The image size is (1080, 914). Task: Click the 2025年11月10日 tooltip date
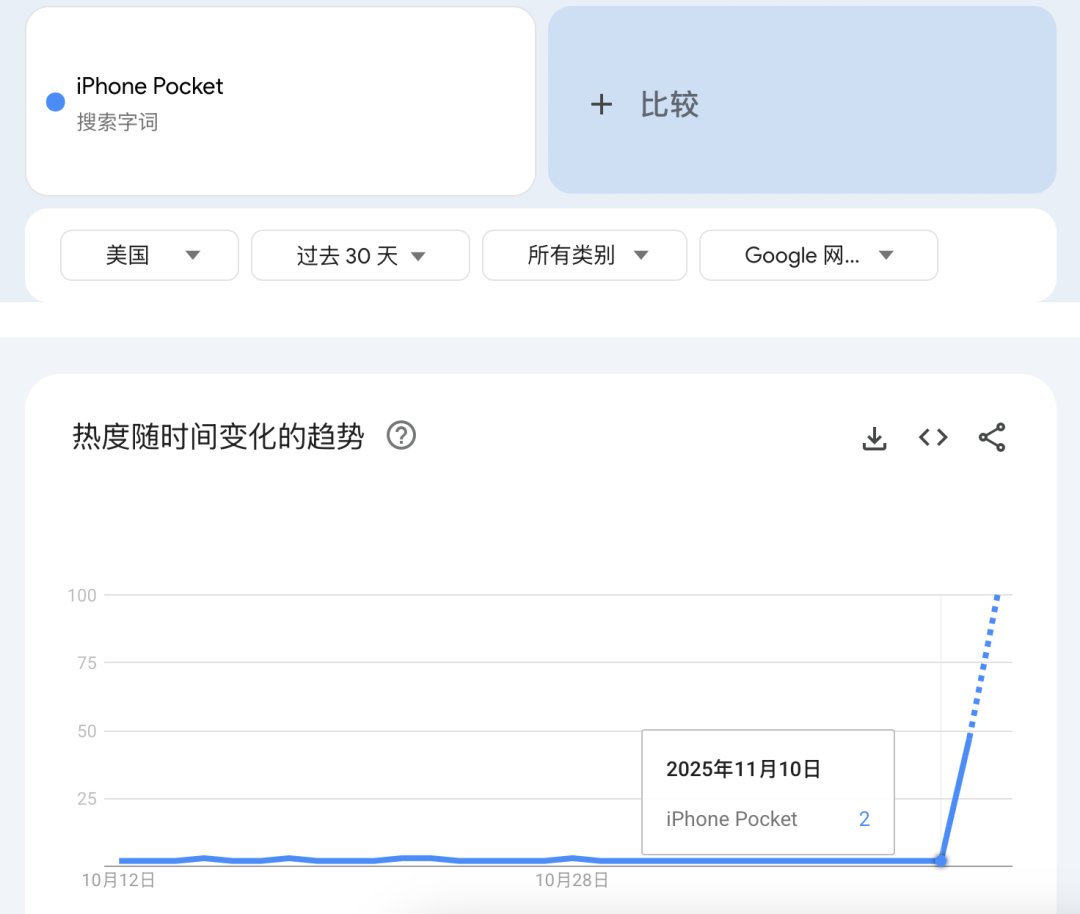(743, 769)
